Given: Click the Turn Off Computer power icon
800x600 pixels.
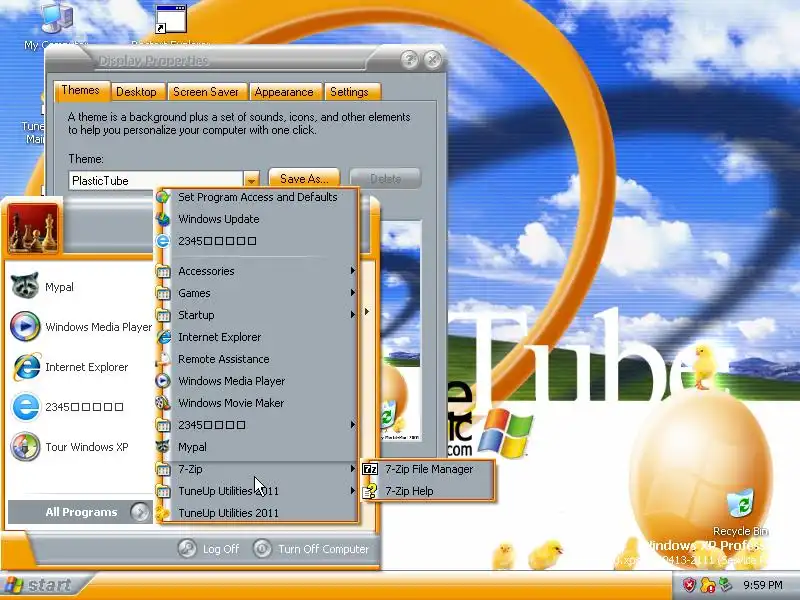Looking at the screenshot, I should [x=262, y=548].
